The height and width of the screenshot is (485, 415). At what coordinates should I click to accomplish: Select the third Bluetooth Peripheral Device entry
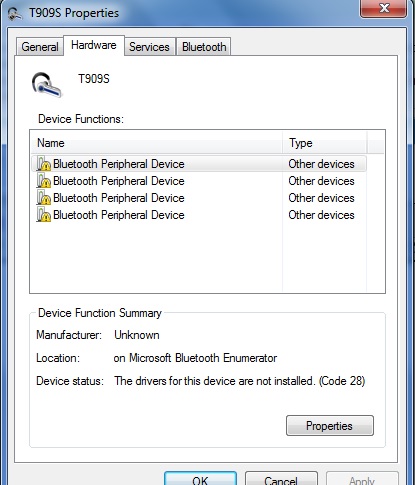tap(199, 198)
